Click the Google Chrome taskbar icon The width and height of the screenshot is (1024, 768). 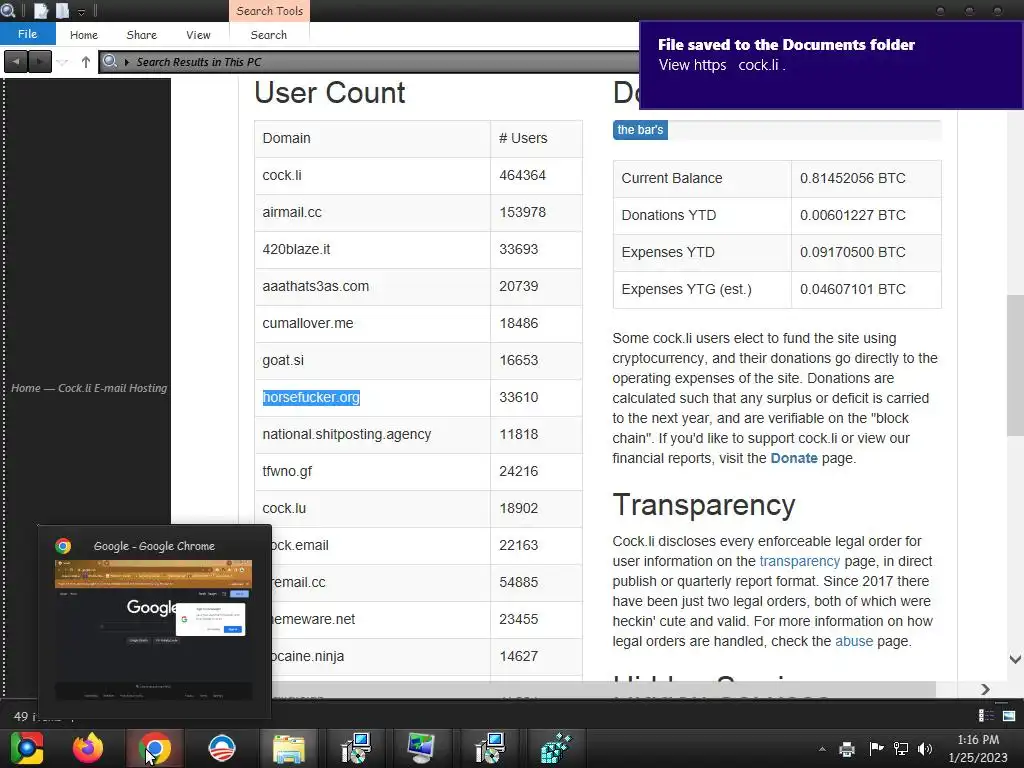tap(155, 748)
